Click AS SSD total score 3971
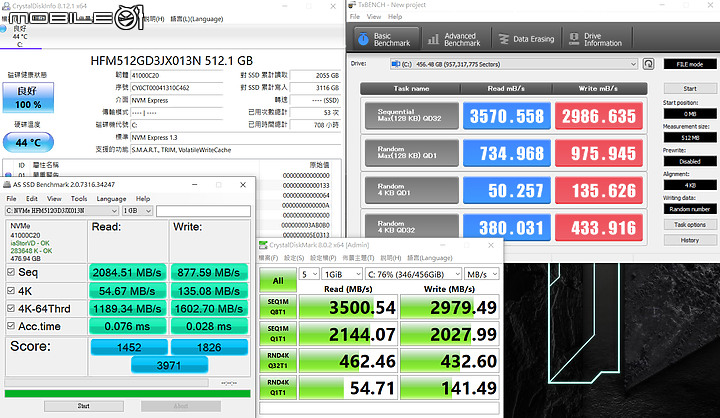Viewport: 720px width, 418px height. click(169, 366)
